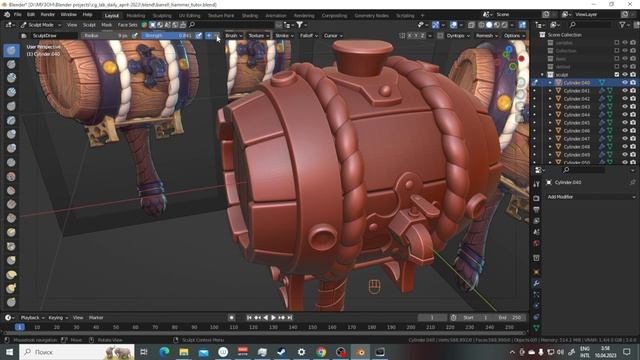The image size is (640, 360).
Task: Open the Add Modifier dropdown
Action: [x=591, y=197]
